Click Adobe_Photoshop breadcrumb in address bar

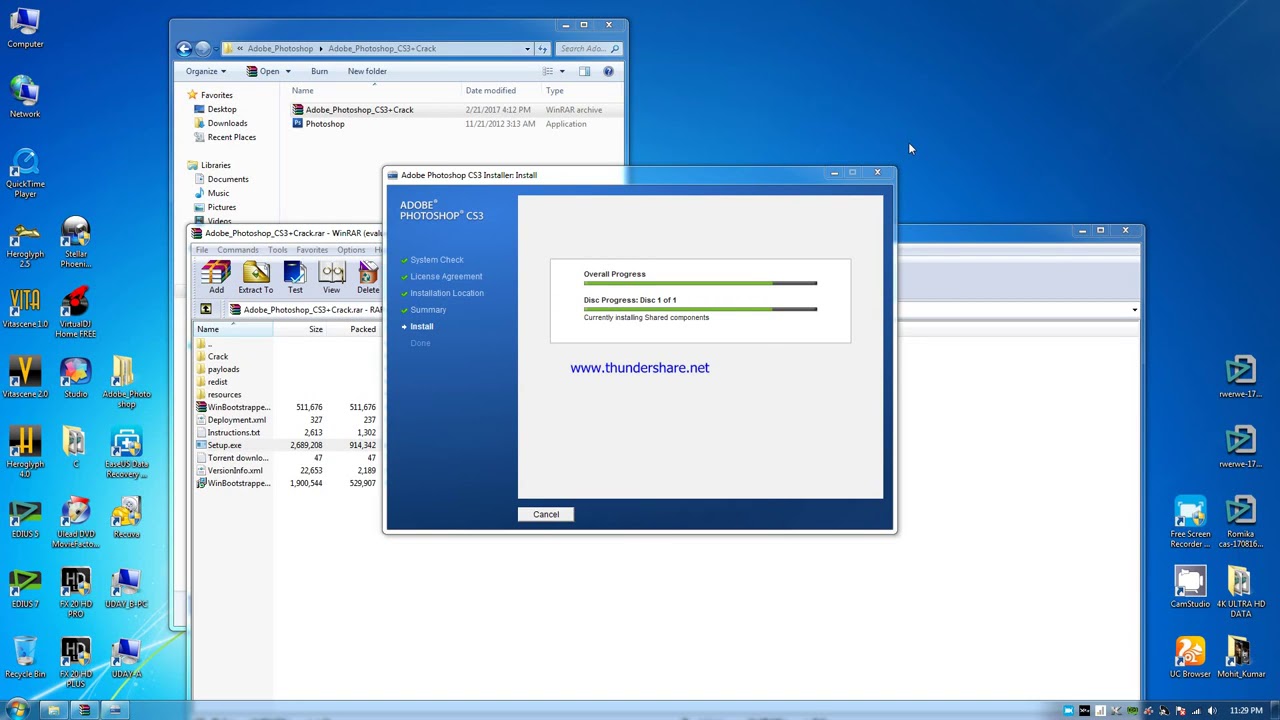[280, 48]
